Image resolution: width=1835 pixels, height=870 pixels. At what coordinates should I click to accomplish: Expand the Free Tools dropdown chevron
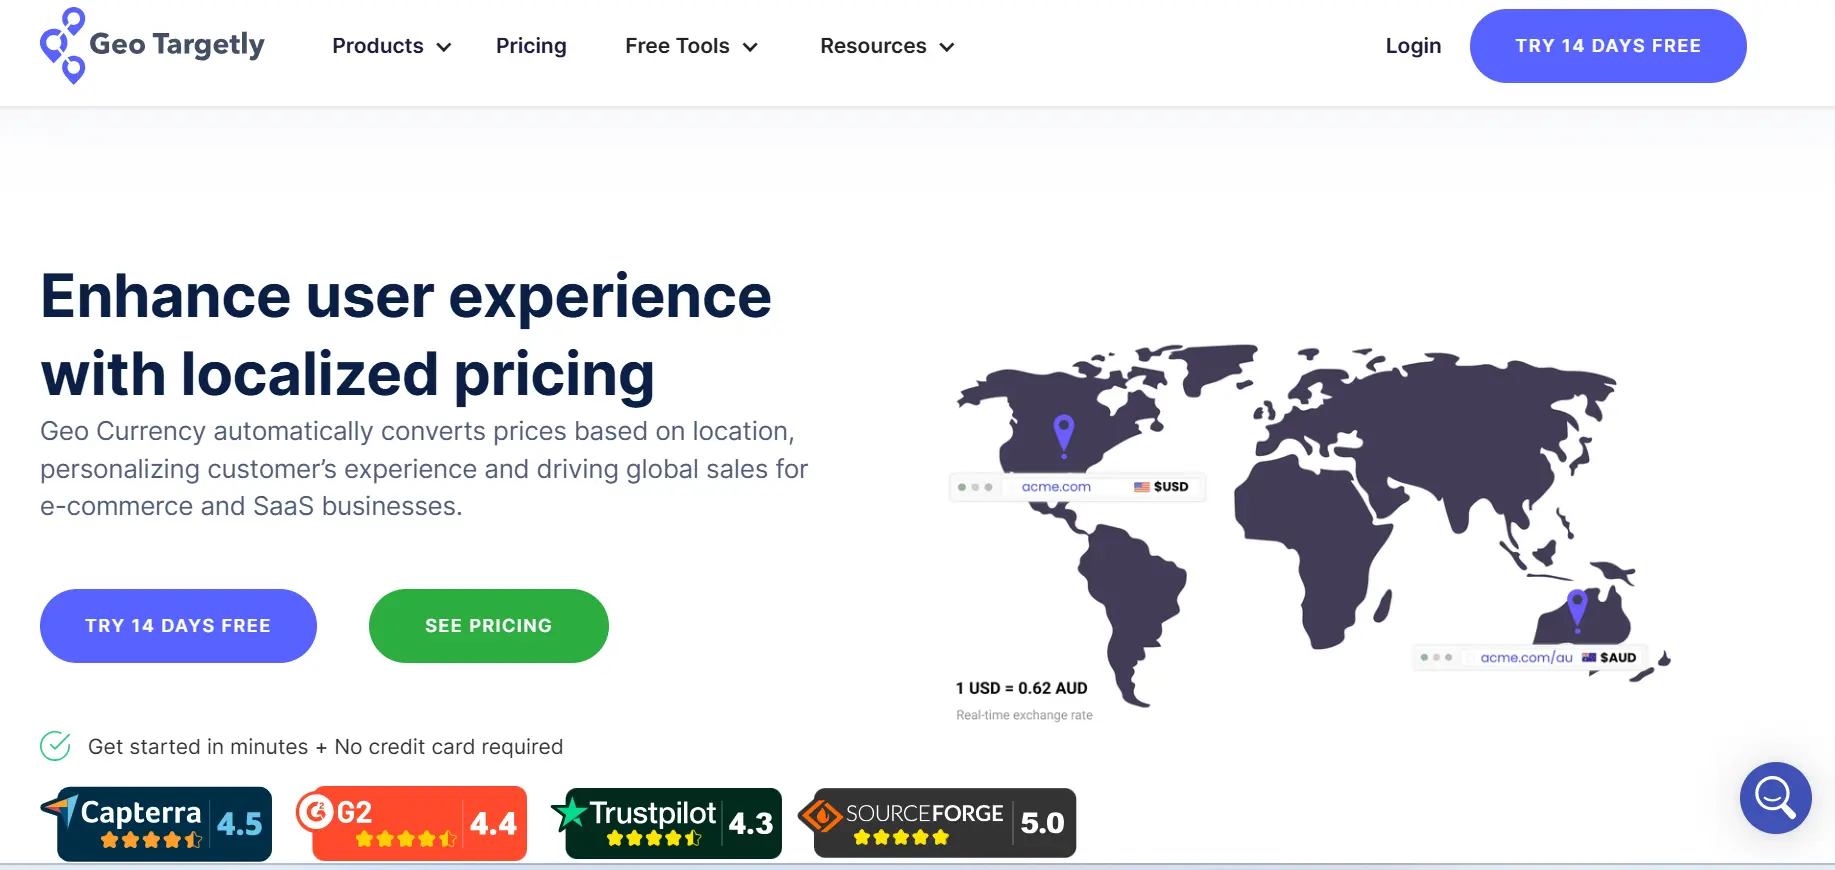pyautogui.click(x=750, y=47)
